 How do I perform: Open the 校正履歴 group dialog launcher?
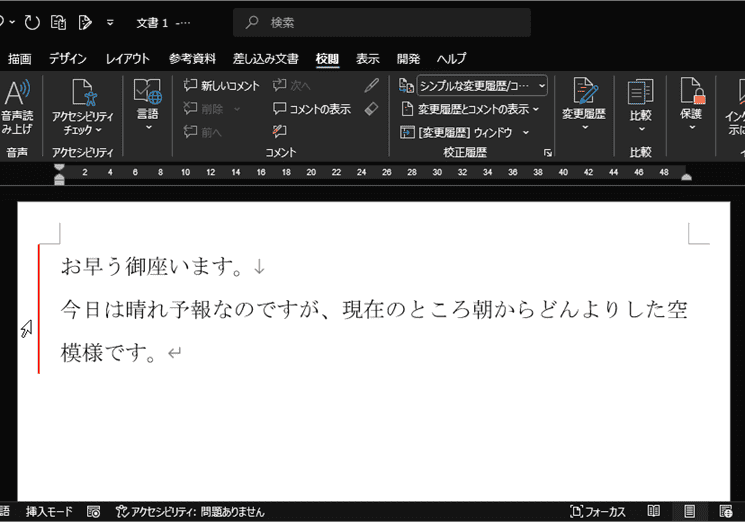pyautogui.click(x=547, y=153)
